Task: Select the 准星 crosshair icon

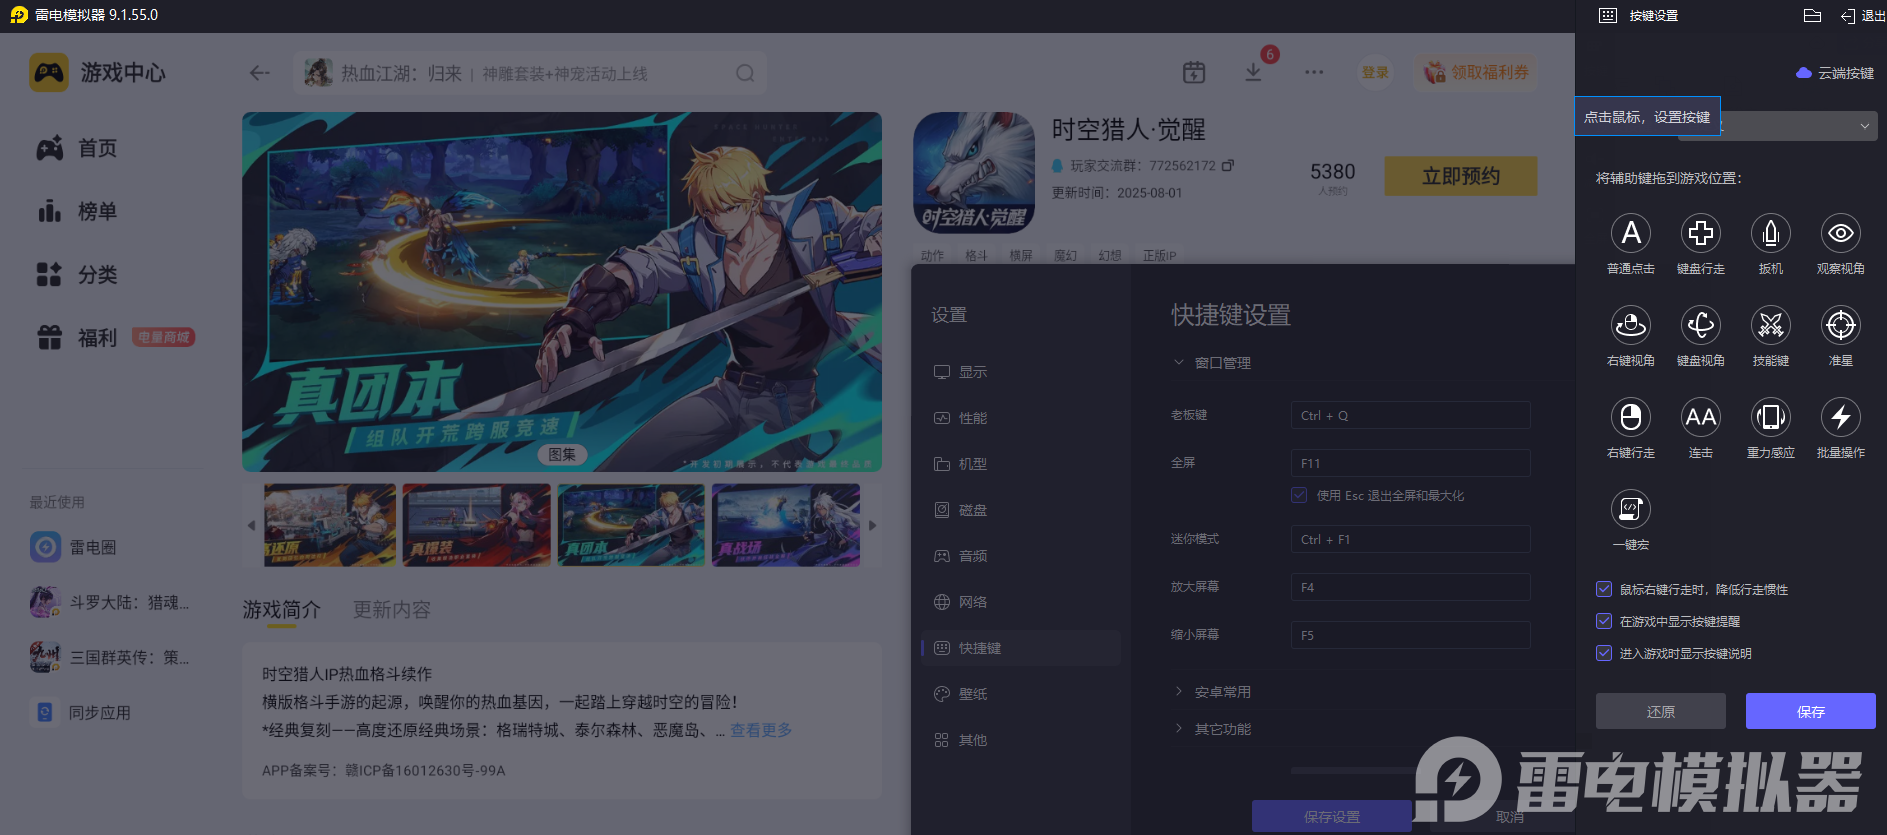Action: (1840, 325)
